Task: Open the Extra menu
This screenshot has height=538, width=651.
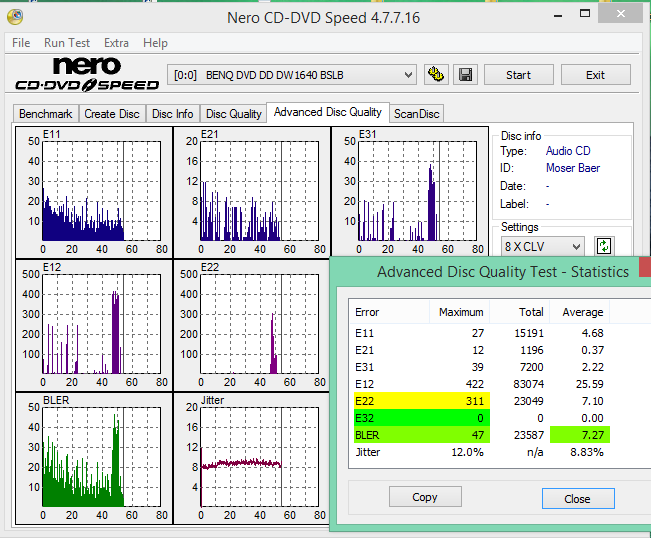Action: click(116, 43)
